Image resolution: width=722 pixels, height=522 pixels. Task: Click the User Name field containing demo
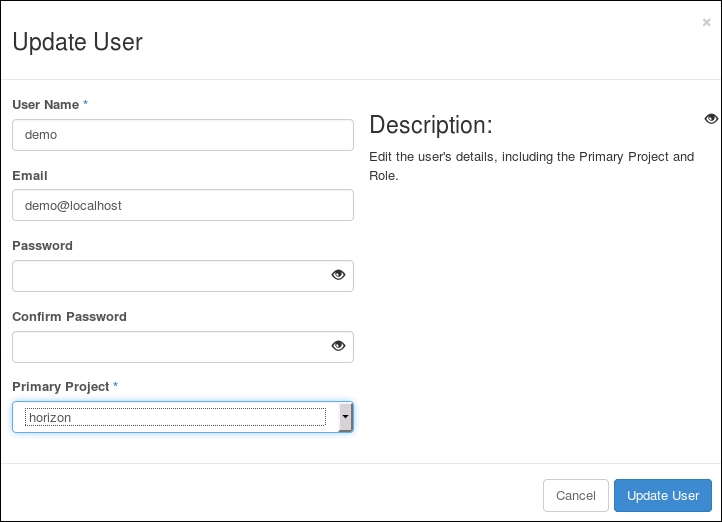182,135
